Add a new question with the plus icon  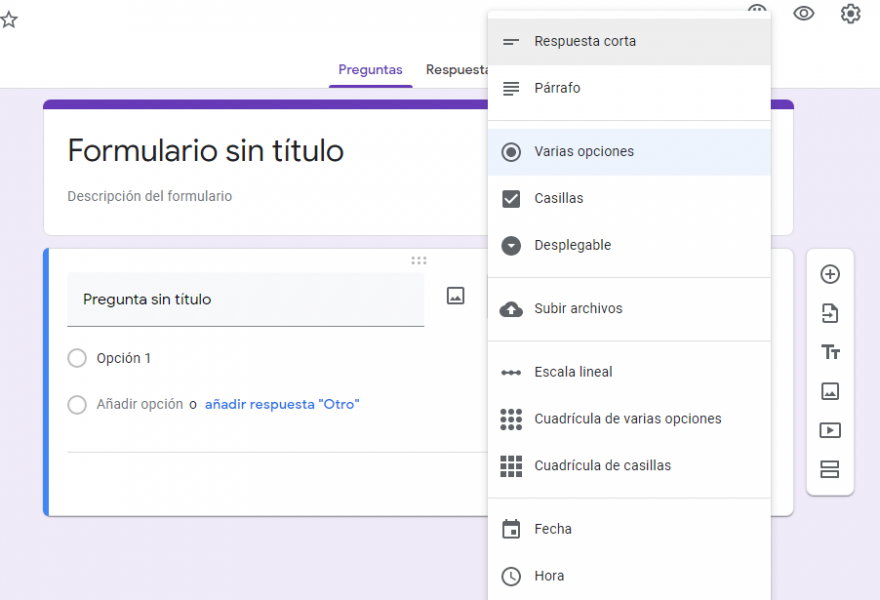(x=830, y=274)
